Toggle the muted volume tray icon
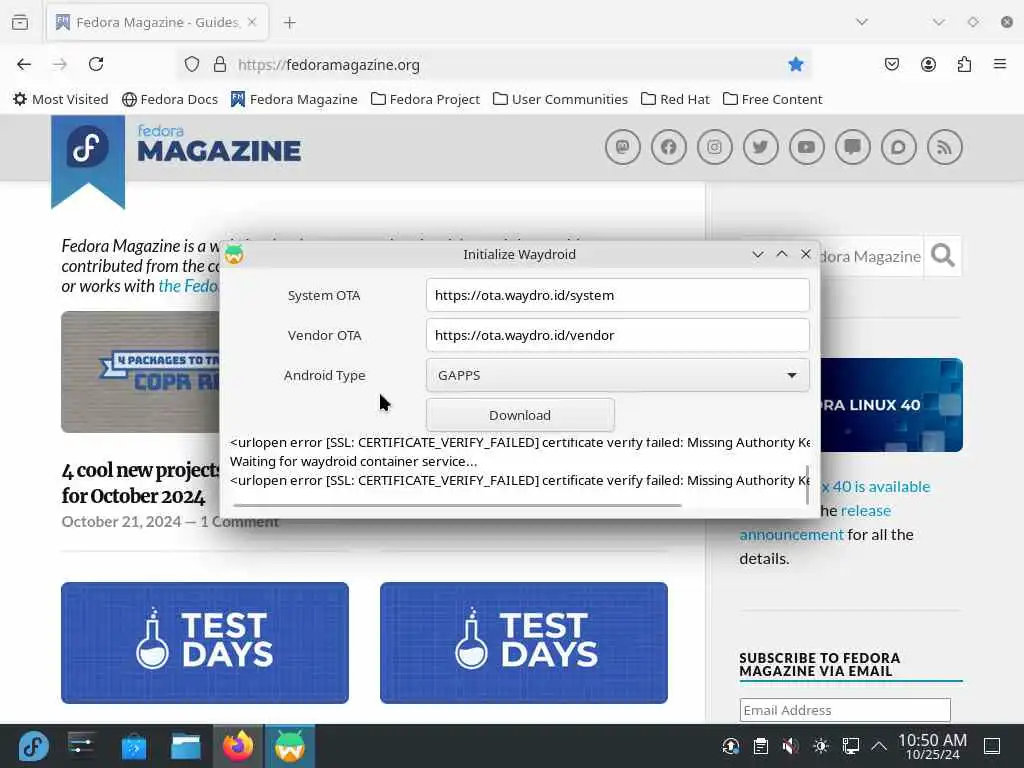1024x768 pixels. (790, 746)
